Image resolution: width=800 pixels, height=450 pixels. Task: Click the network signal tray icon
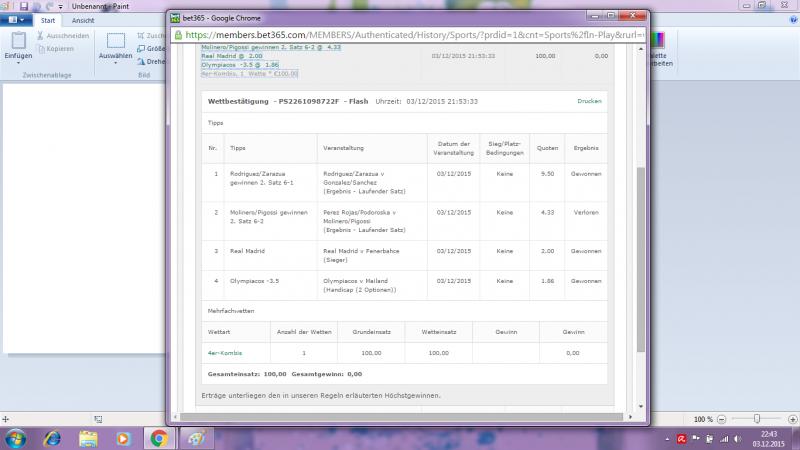[724, 439]
